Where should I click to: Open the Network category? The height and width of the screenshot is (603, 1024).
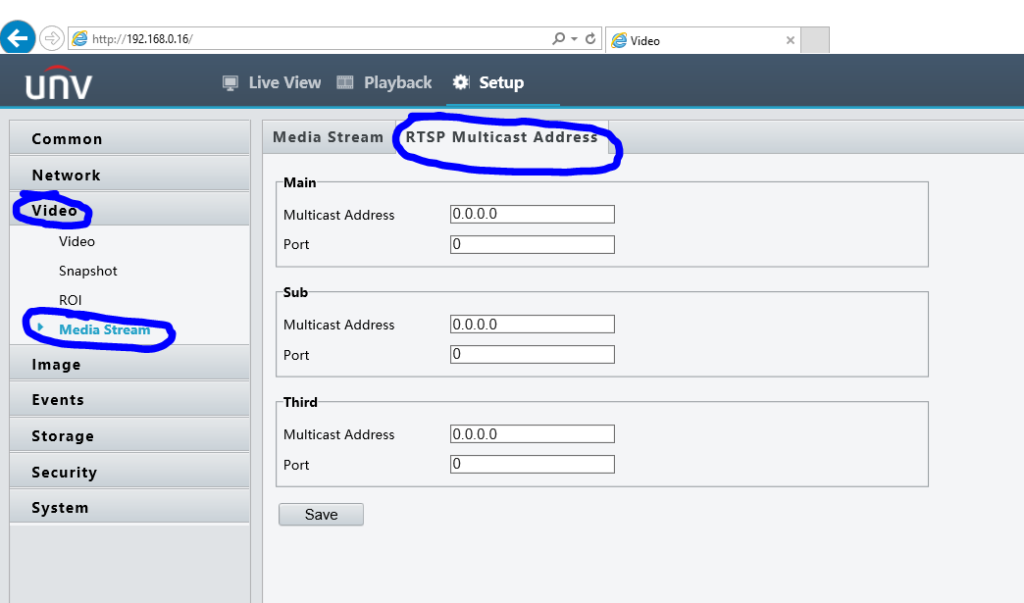coord(65,174)
